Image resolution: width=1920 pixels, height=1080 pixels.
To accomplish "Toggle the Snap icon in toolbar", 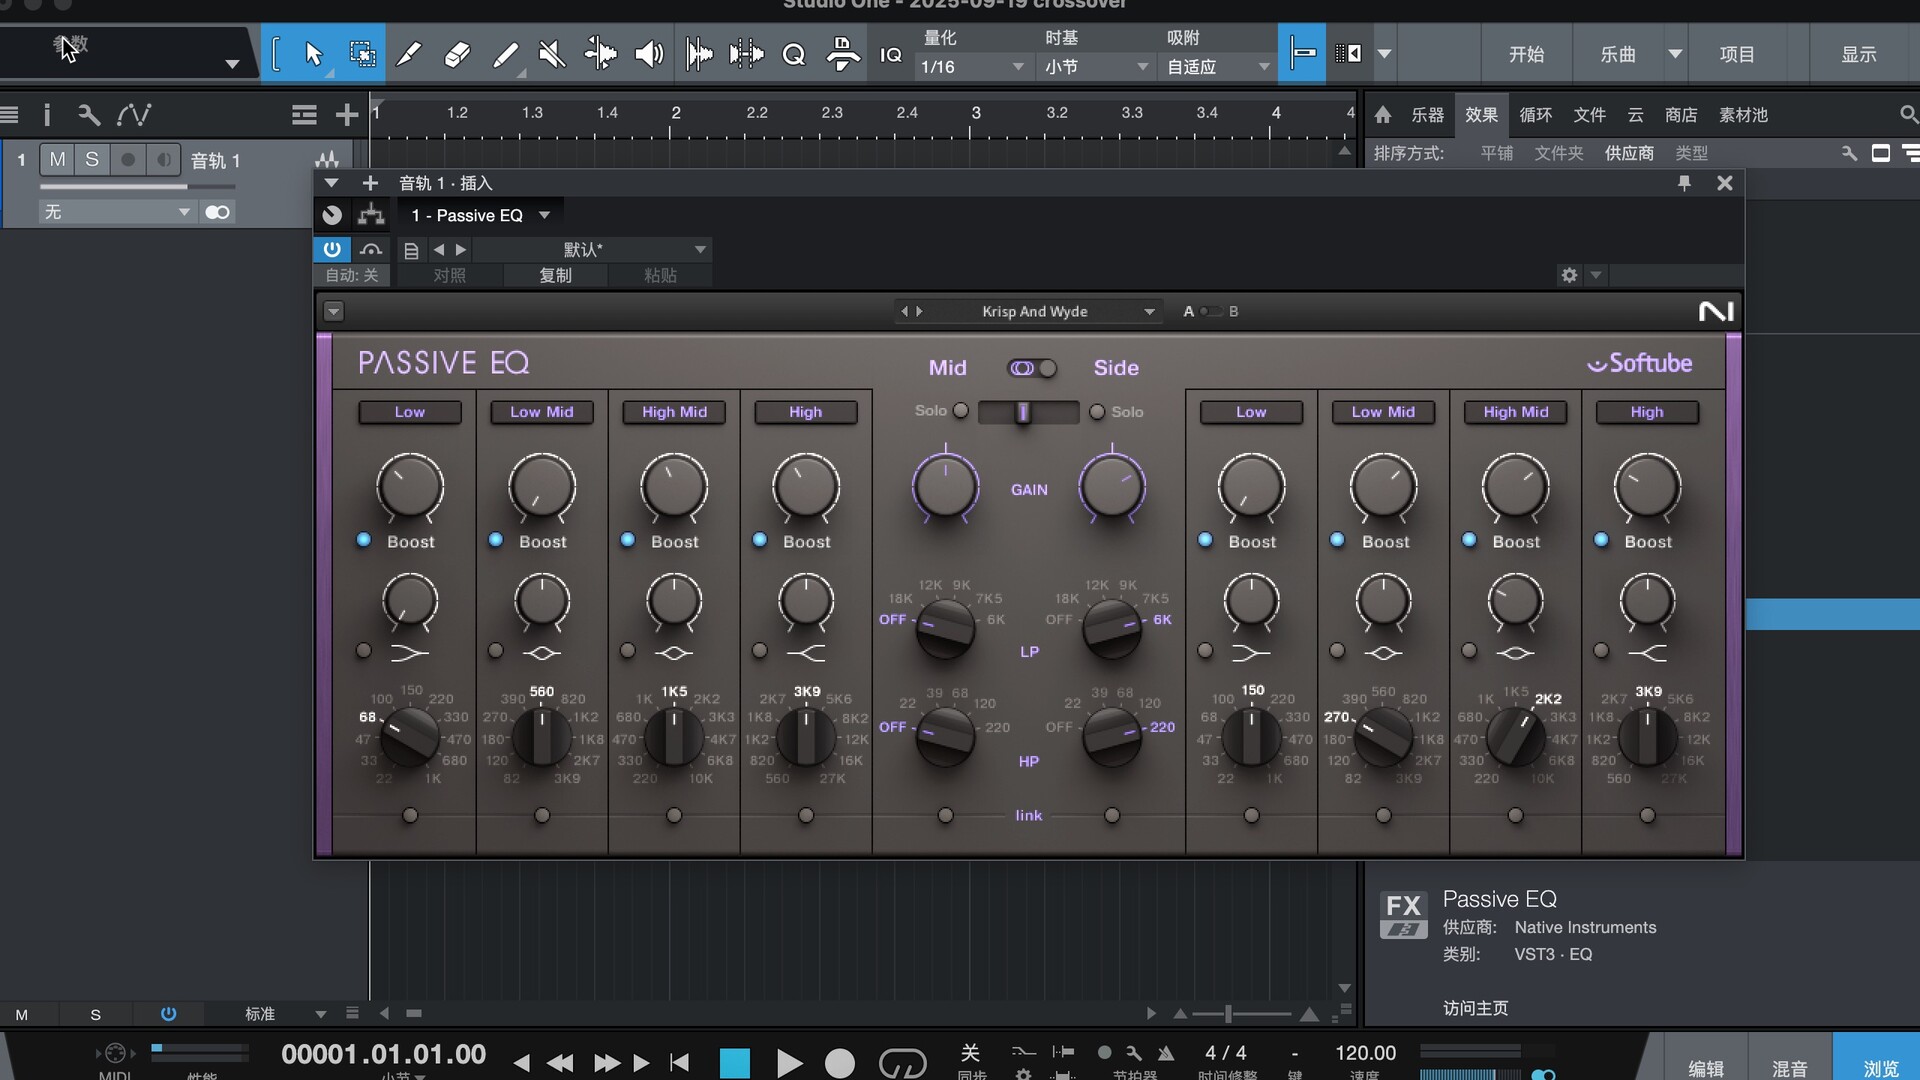I will coord(1302,54).
